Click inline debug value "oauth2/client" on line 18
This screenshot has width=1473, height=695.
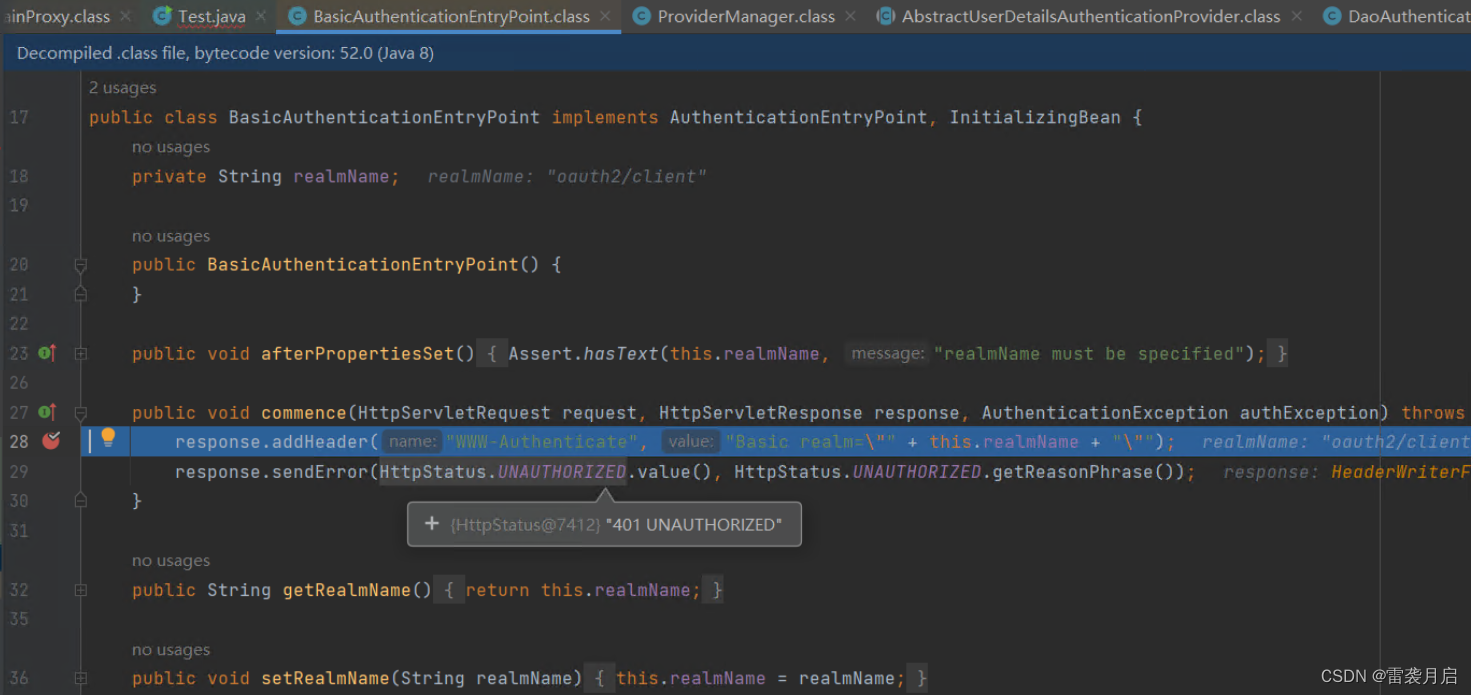coord(627,177)
